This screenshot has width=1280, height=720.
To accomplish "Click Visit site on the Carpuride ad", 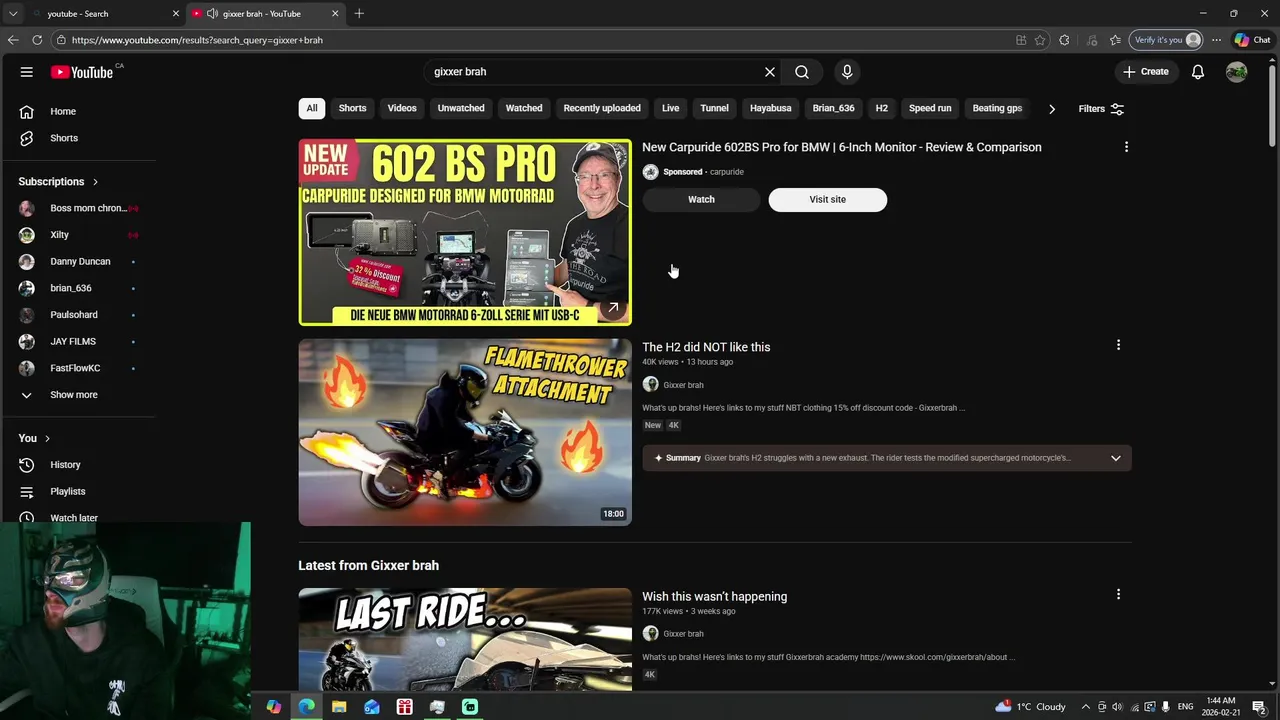I will [827, 199].
